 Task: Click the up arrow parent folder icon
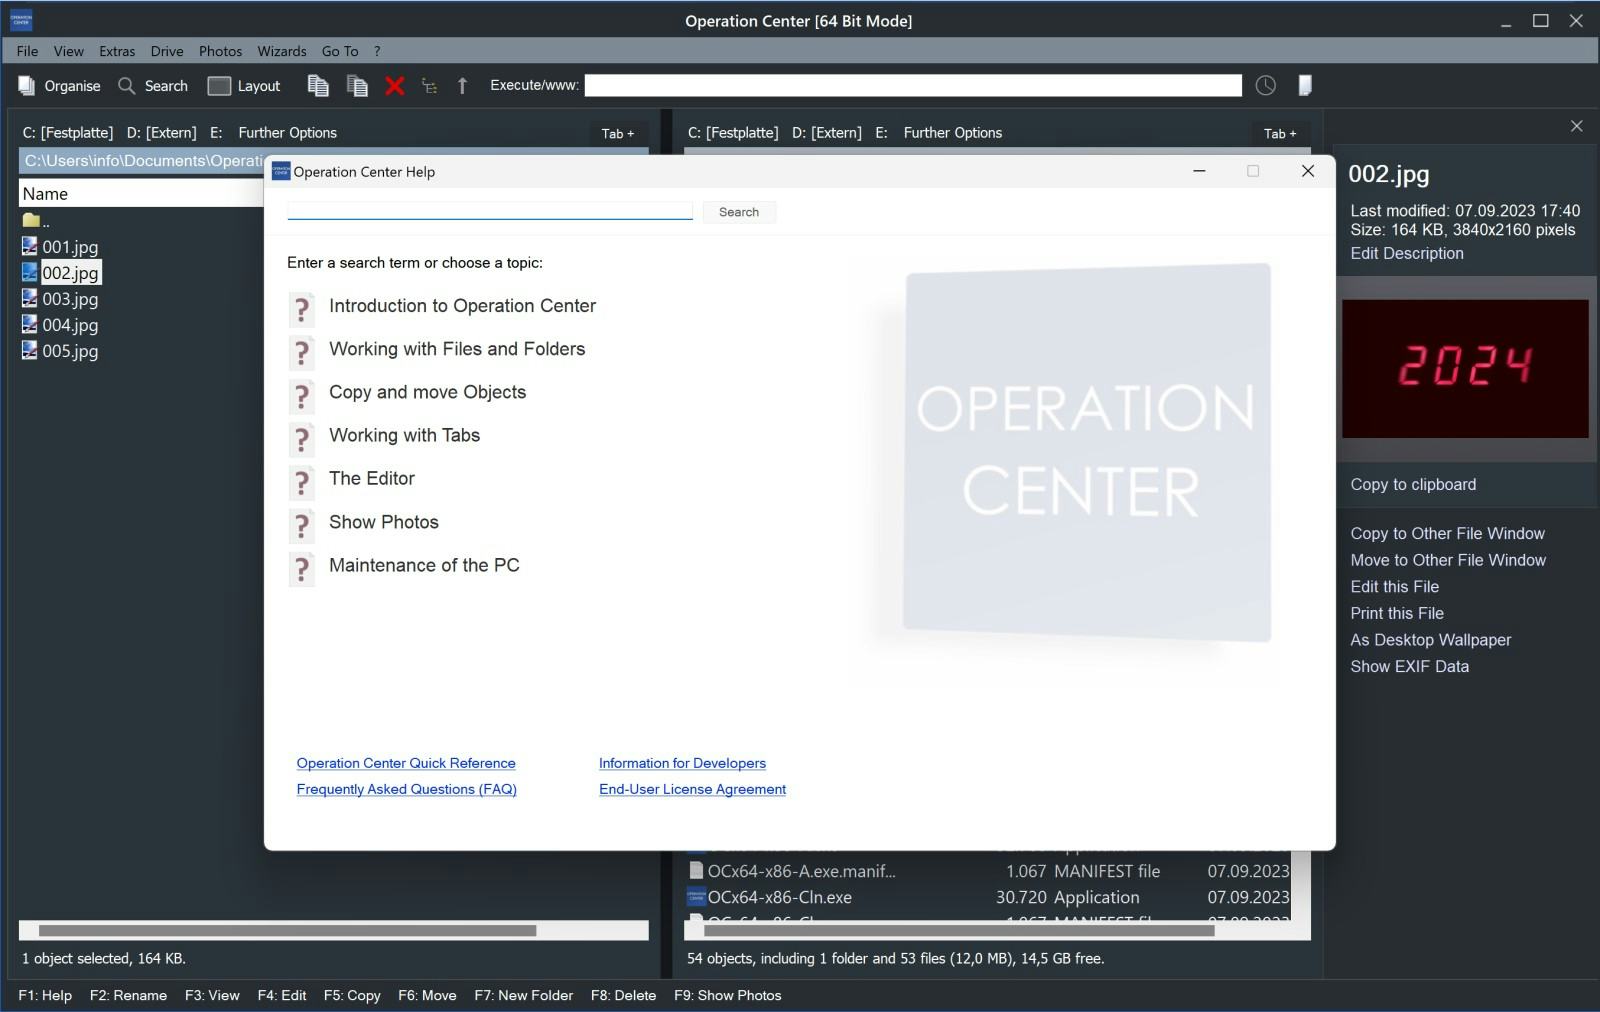(462, 86)
